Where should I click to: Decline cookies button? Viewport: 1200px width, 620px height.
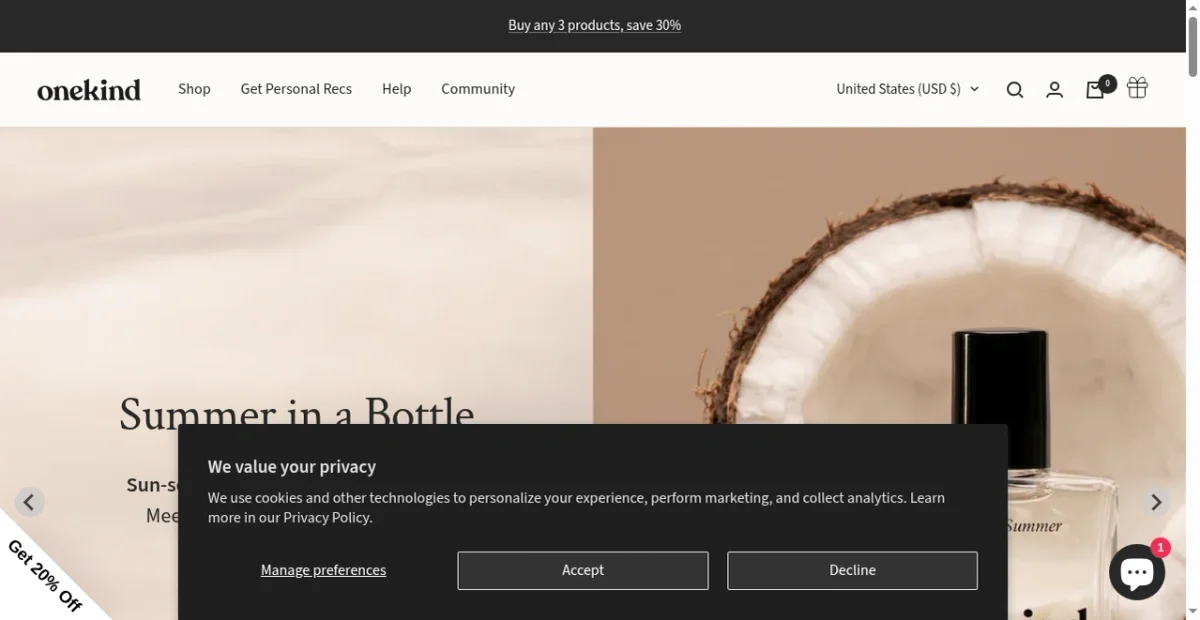[852, 570]
